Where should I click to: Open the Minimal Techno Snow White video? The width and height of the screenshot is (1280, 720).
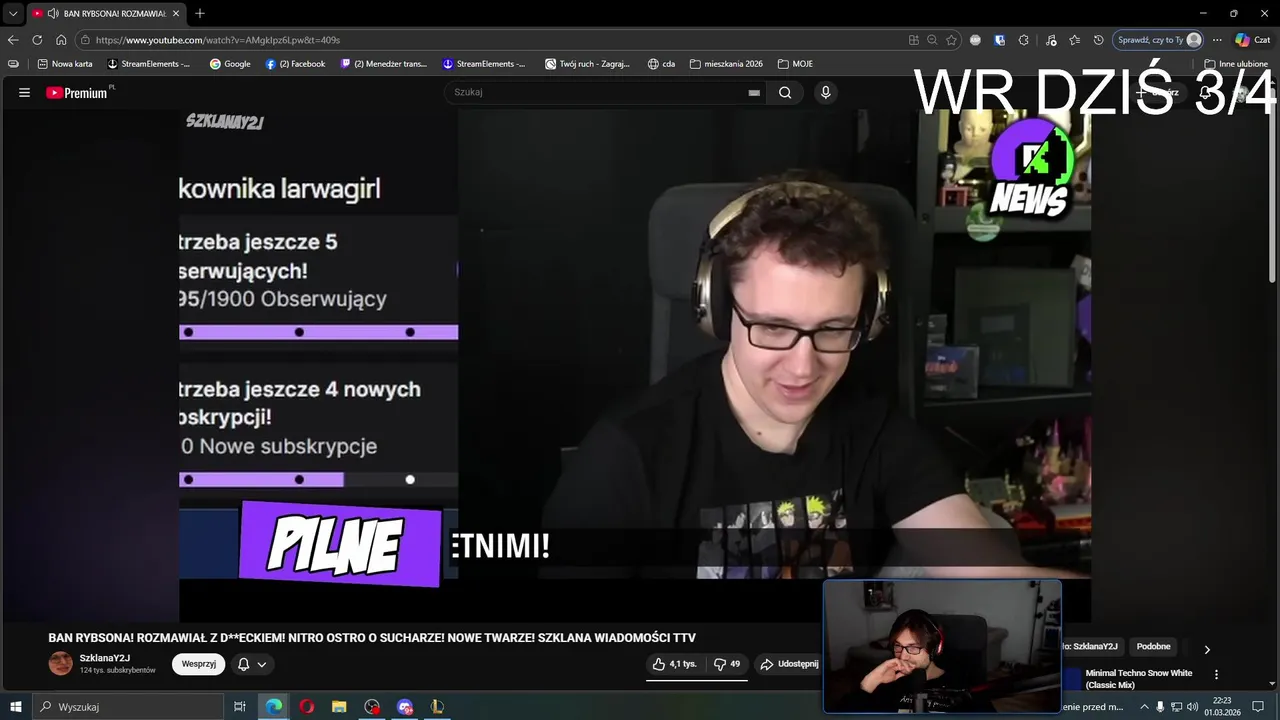(x=1139, y=679)
